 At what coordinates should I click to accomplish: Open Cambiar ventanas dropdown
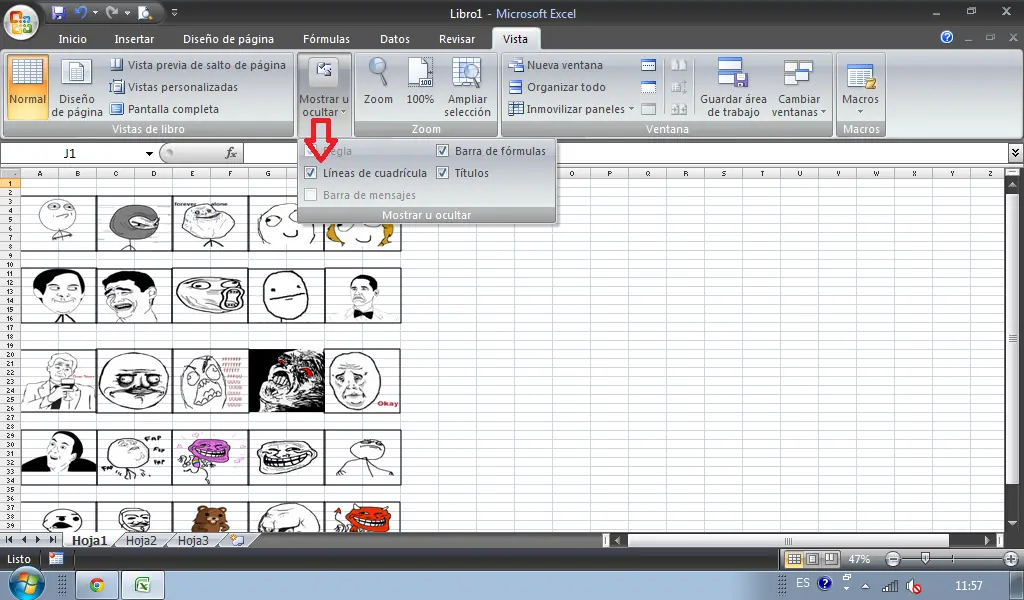(x=799, y=87)
